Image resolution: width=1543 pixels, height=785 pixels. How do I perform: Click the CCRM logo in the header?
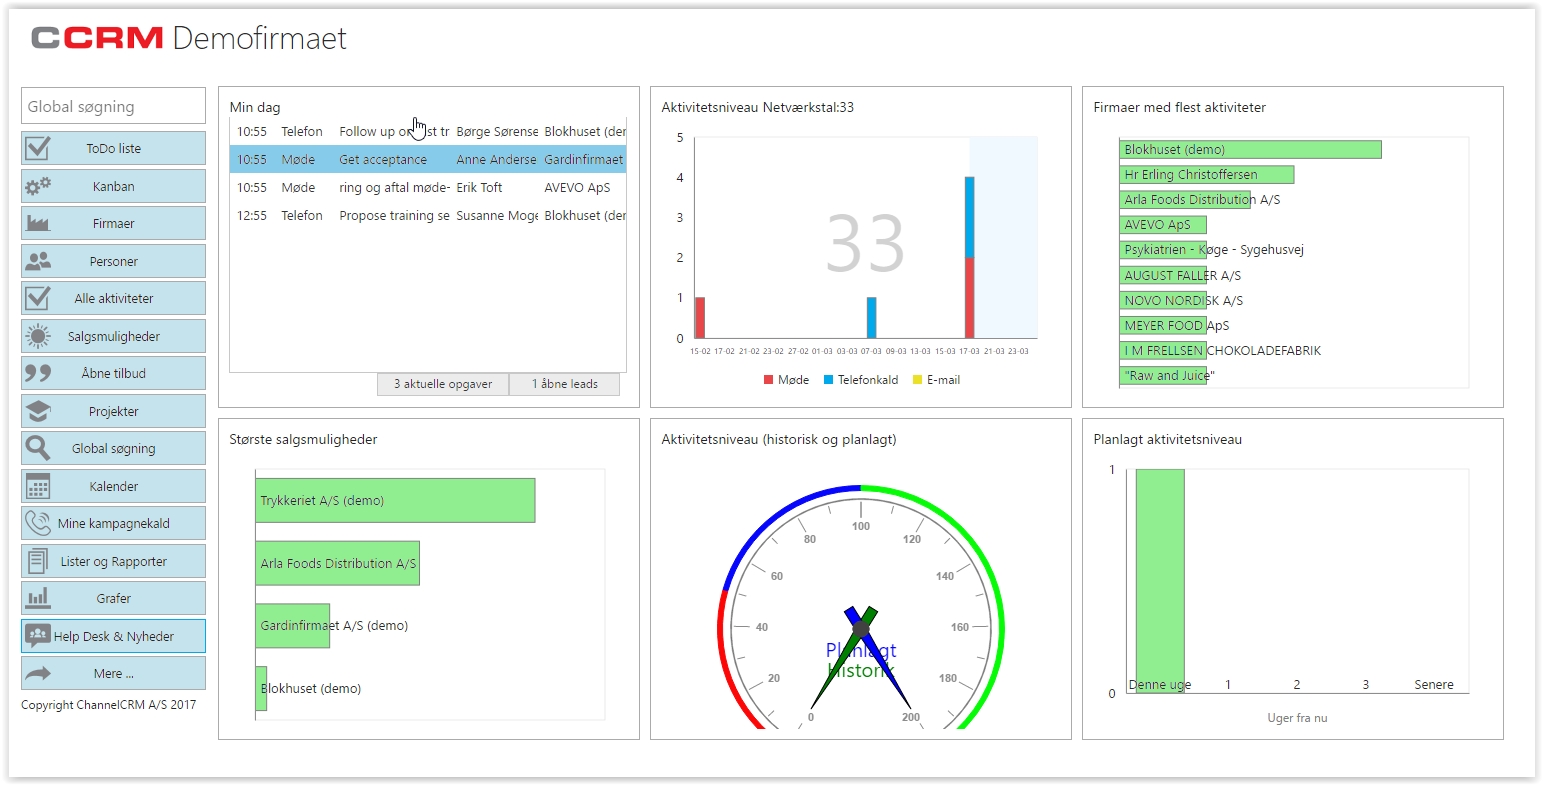pos(97,38)
